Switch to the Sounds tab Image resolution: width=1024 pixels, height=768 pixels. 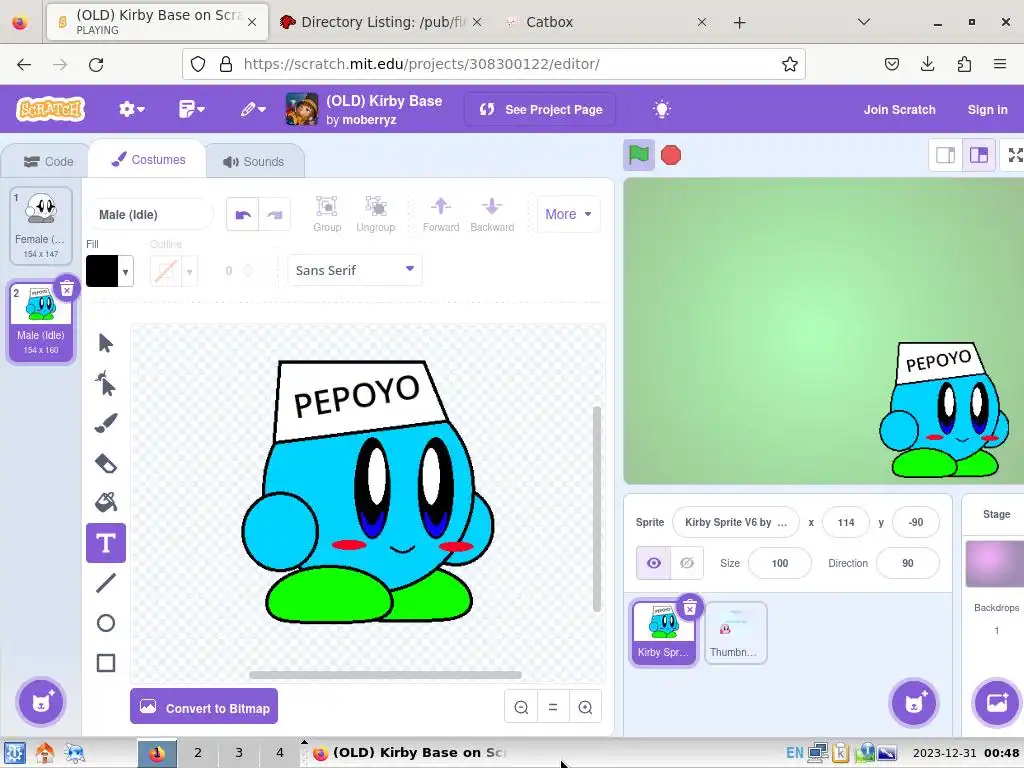point(253,161)
